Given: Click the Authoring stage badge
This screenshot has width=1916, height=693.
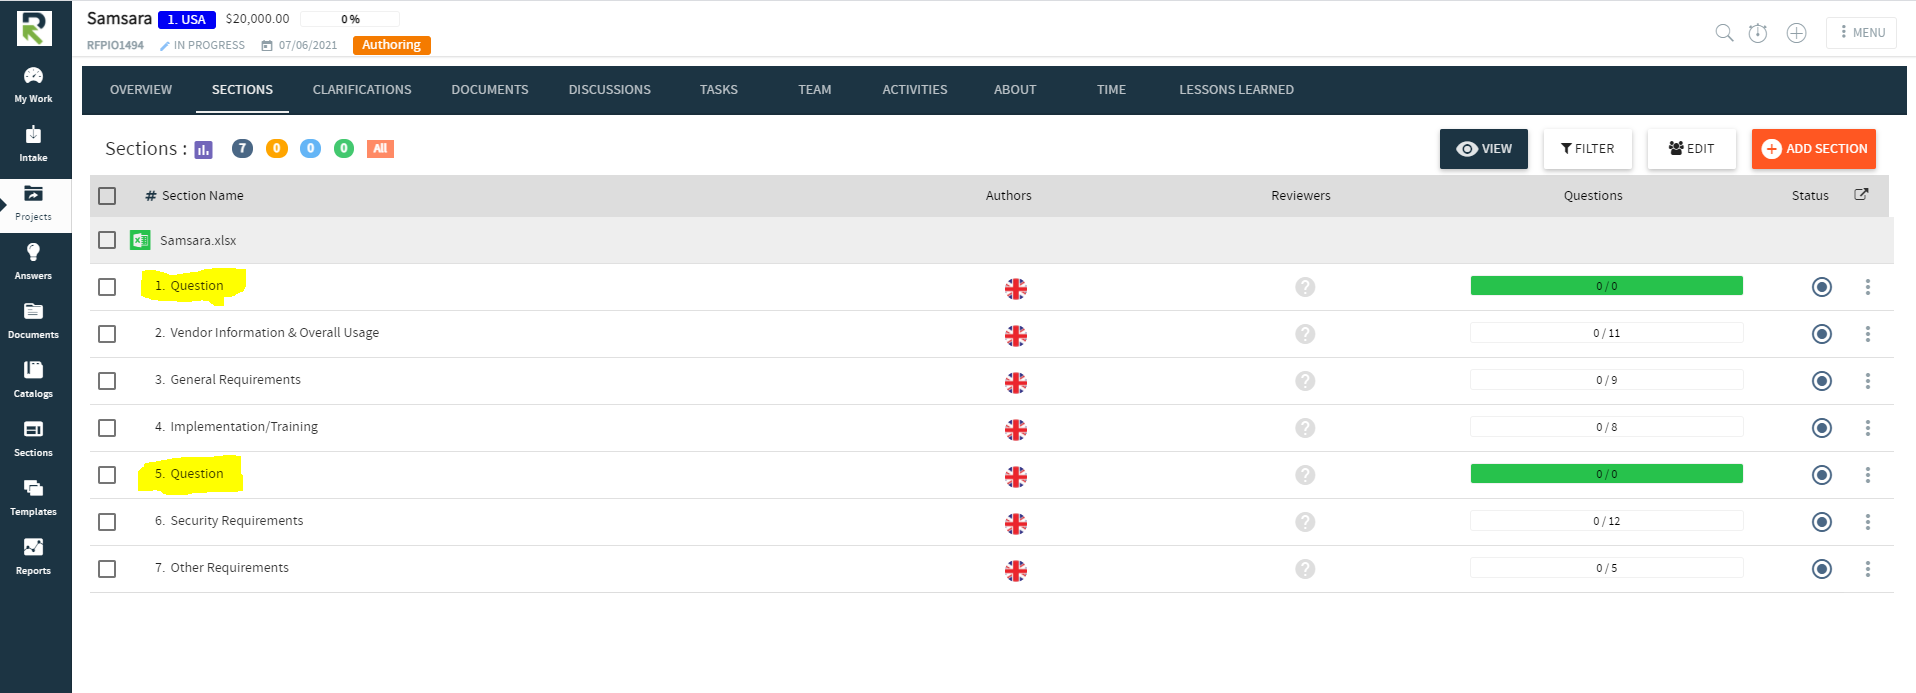Looking at the screenshot, I should (x=392, y=45).
